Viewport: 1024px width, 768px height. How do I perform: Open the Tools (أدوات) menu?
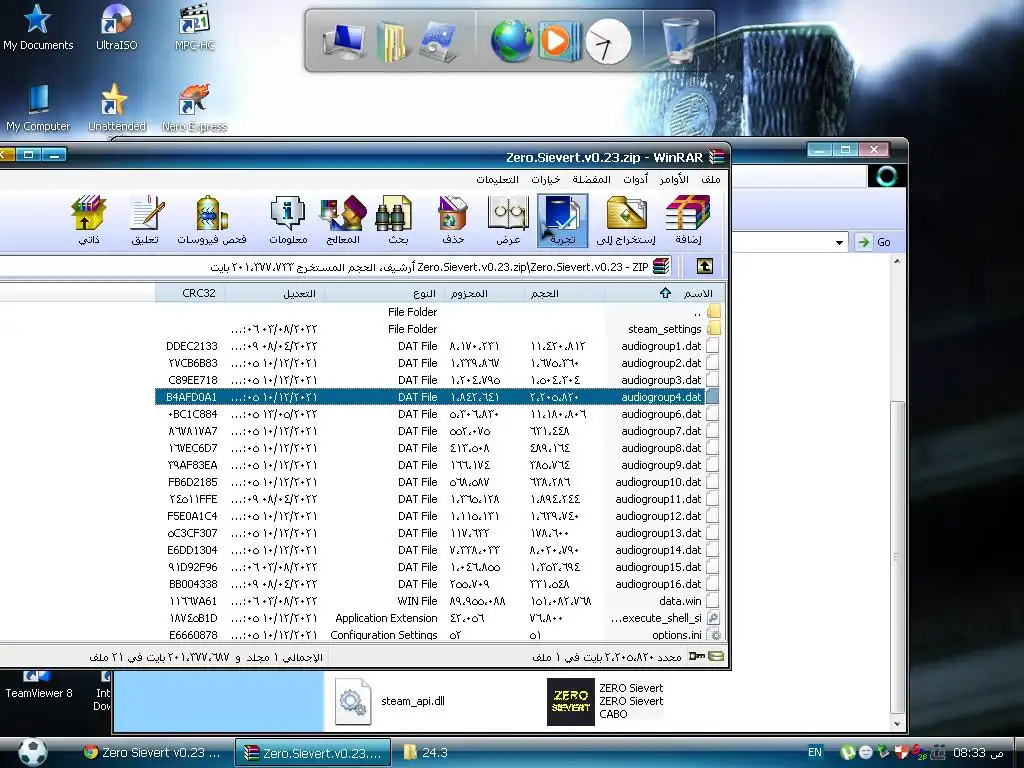click(635, 179)
